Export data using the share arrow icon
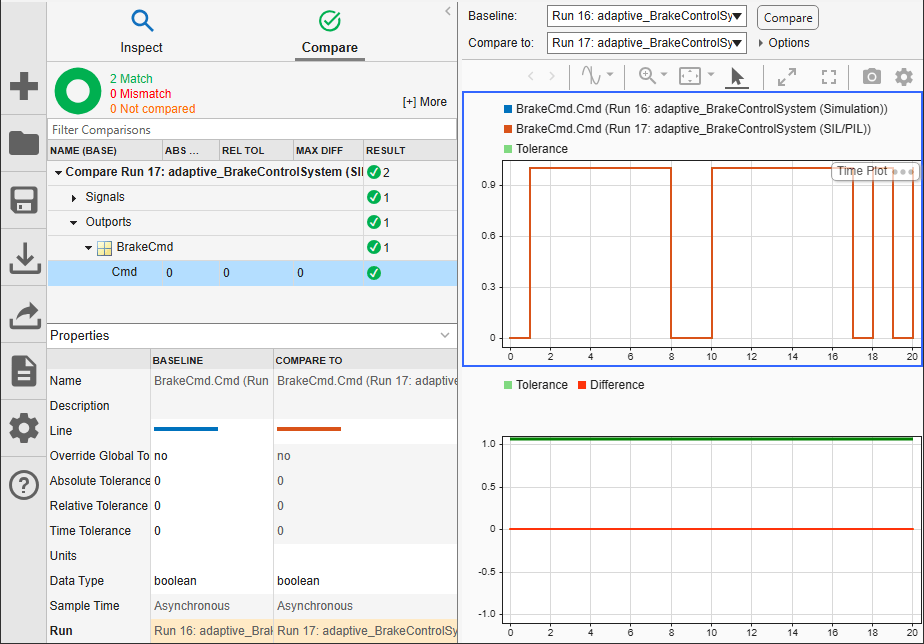Screen dimensions: 924x644 click(25, 315)
